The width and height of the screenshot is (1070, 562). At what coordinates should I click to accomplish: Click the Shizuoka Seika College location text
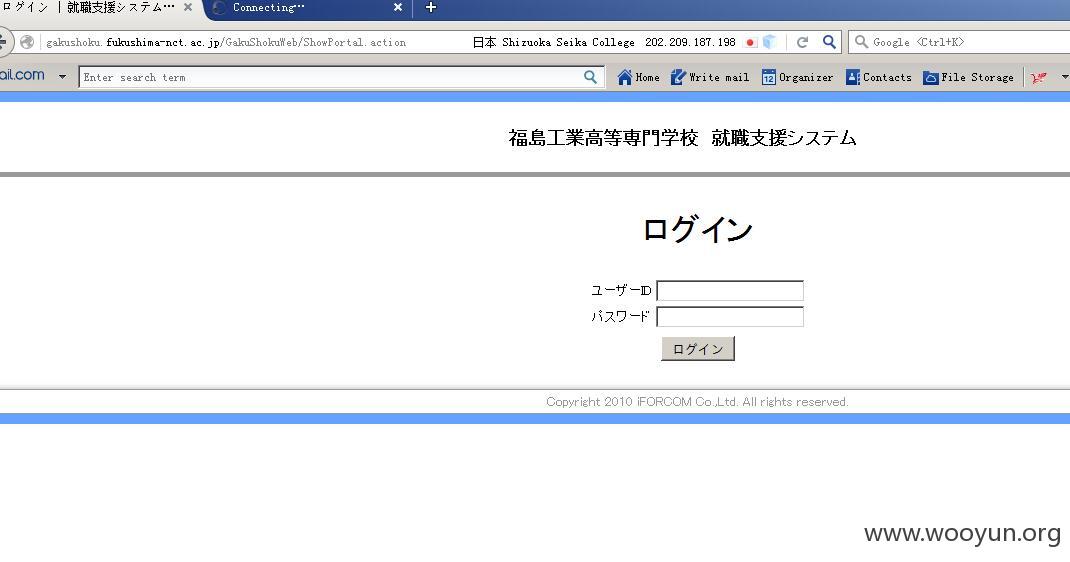tap(568, 42)
